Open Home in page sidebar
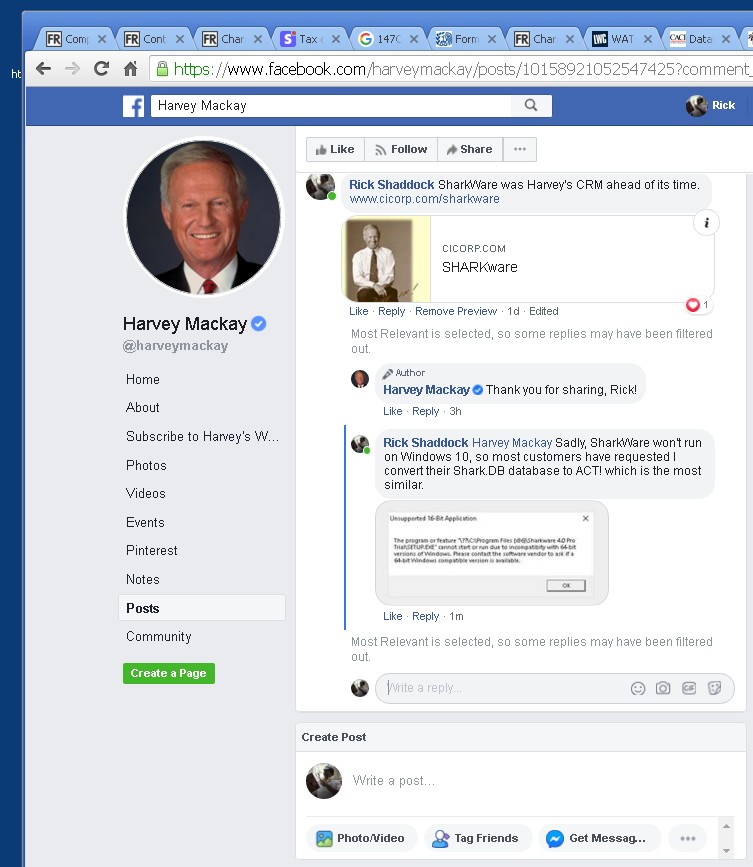Screen dimensions: 753x867 (x=143, y=379)
